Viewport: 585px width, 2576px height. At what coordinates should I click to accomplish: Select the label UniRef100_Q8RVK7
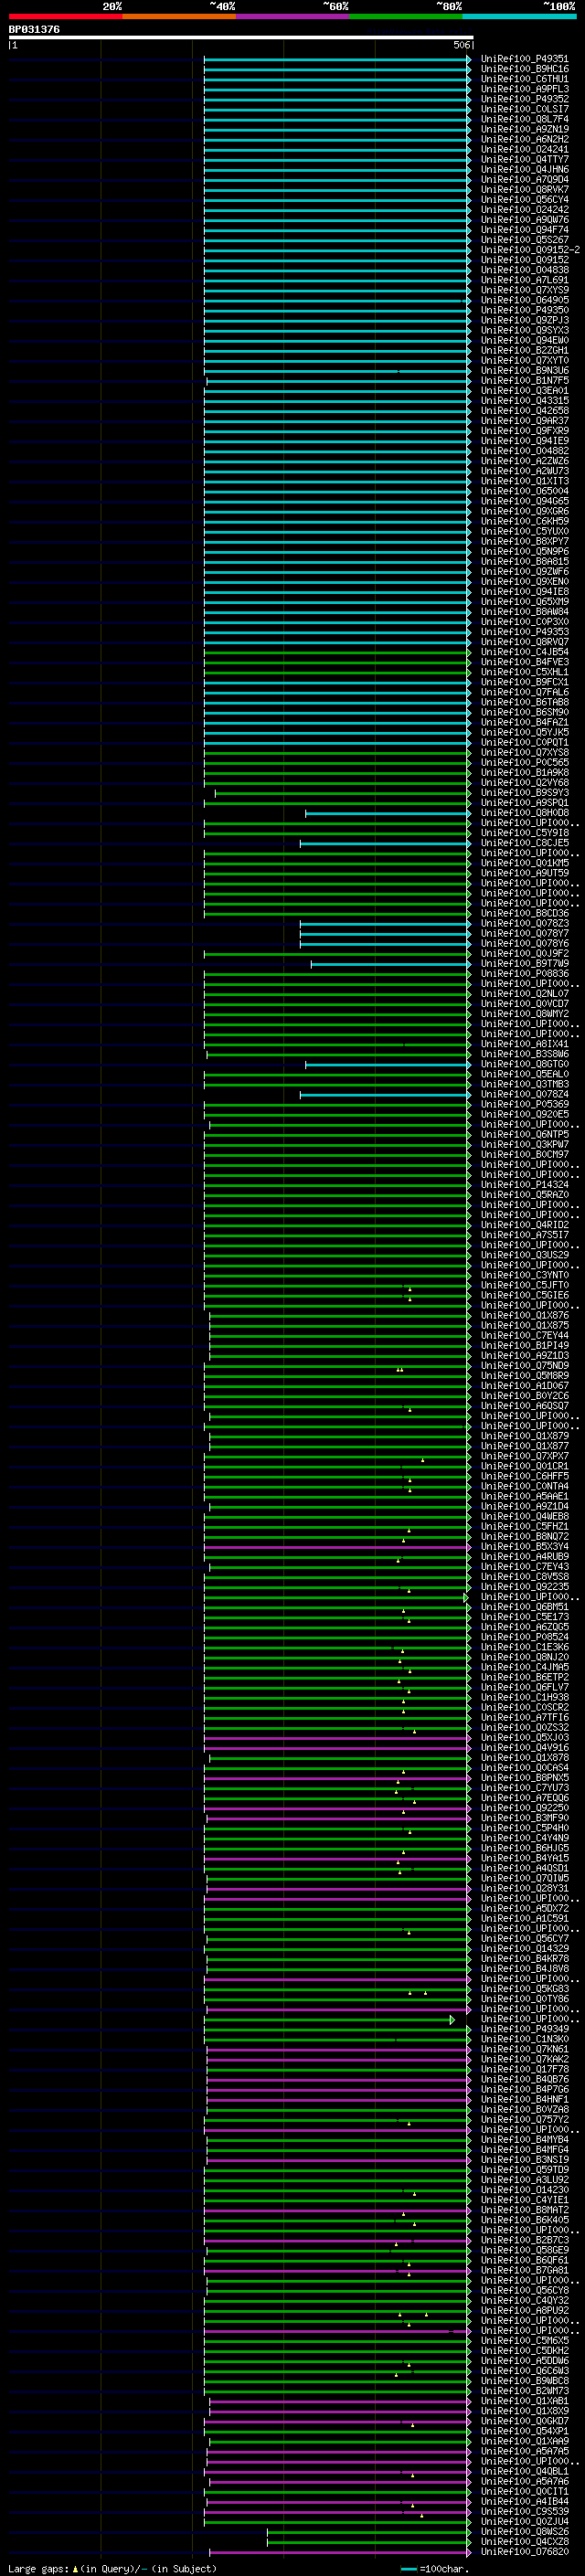point(524,189)
